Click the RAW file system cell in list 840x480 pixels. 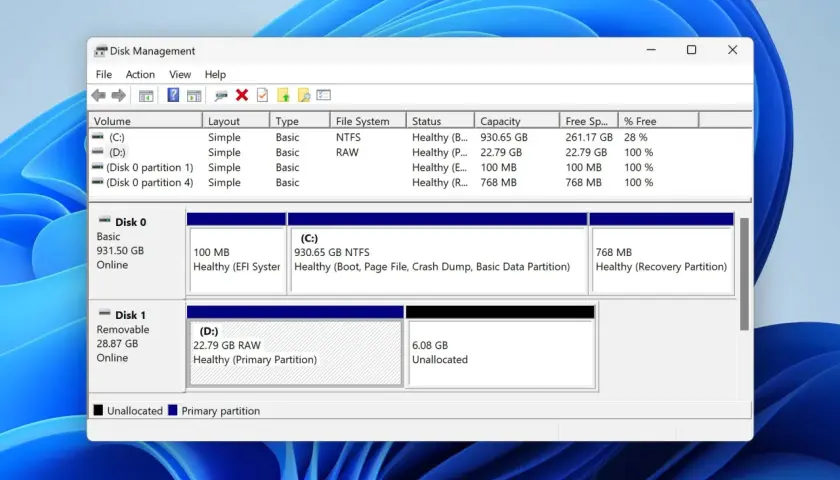click(x=347, y=152)
